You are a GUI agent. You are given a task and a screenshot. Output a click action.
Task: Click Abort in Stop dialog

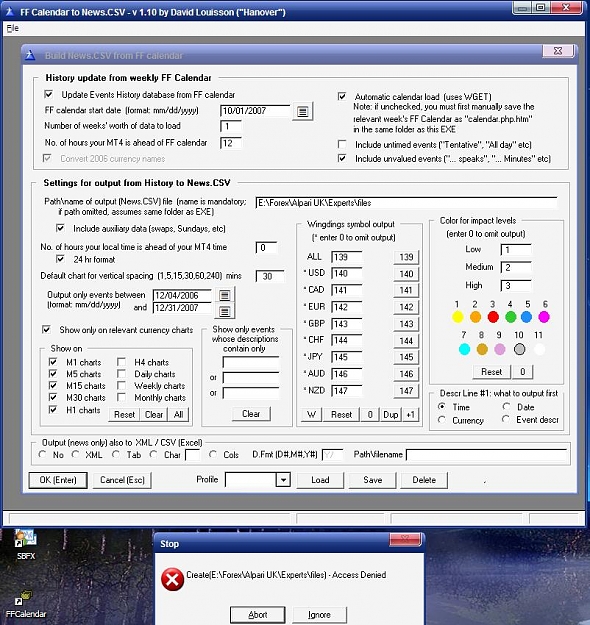tap(258, 615)
